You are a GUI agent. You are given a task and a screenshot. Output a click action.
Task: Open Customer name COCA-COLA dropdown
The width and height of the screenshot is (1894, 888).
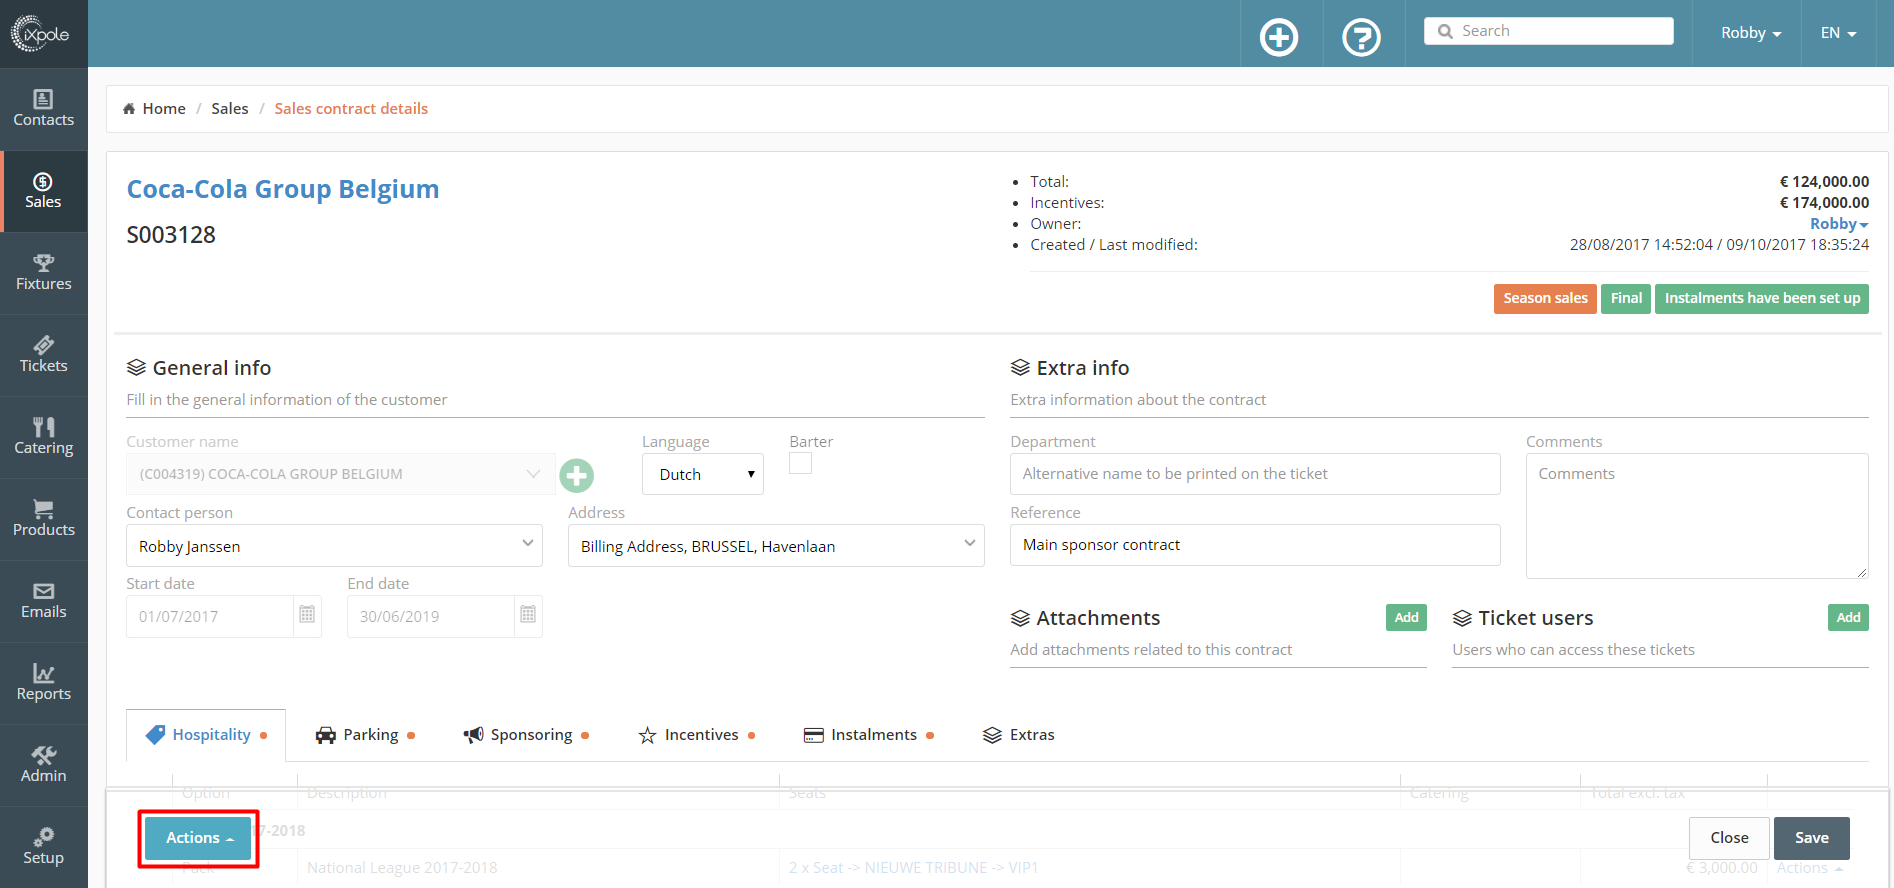coord(340,474)
